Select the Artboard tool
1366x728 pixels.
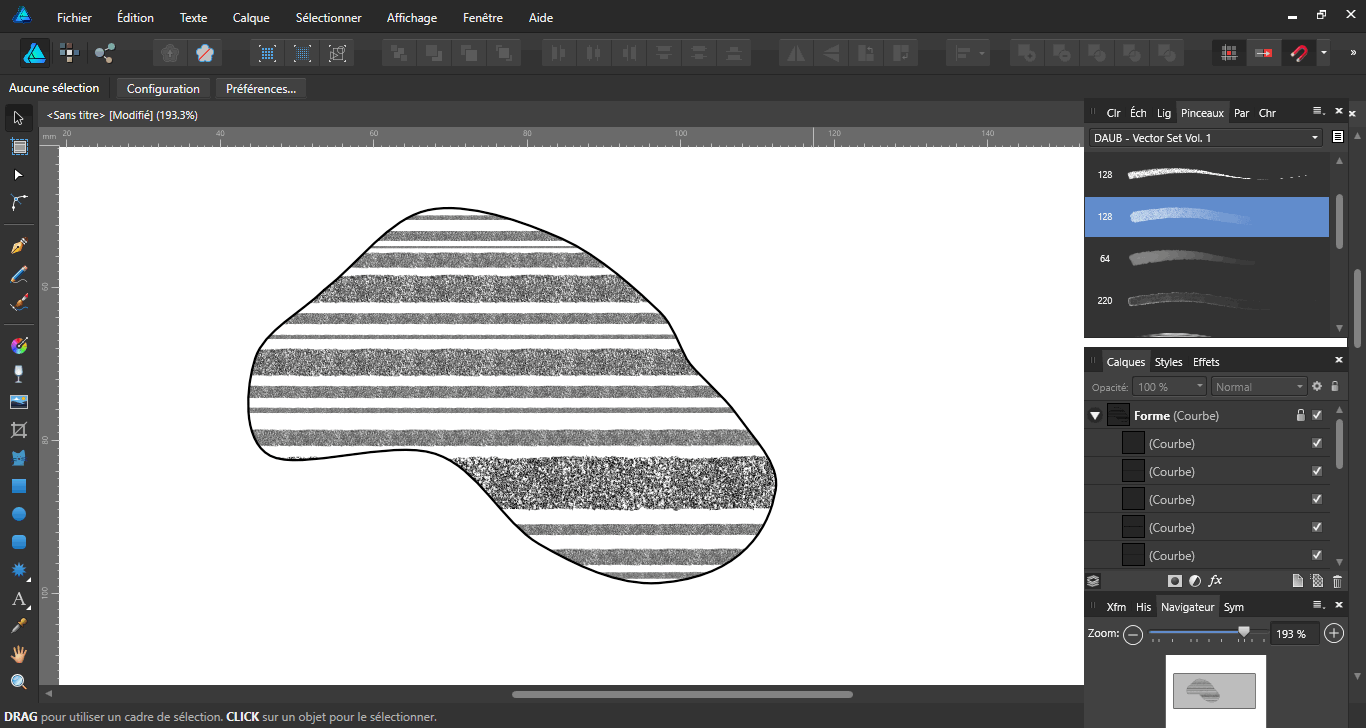tap(18, 146)
